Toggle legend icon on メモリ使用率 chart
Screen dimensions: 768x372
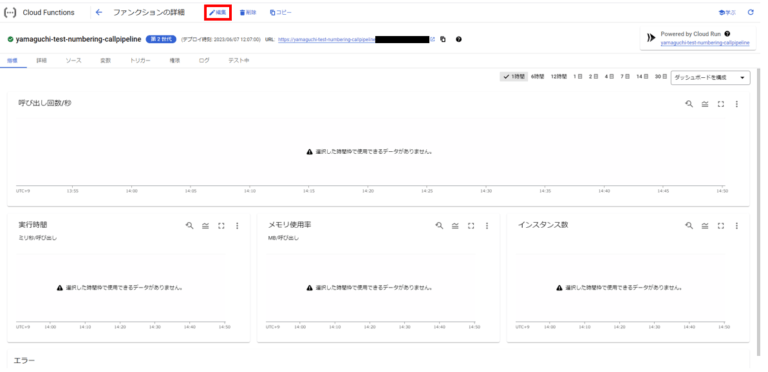point(455,226)
